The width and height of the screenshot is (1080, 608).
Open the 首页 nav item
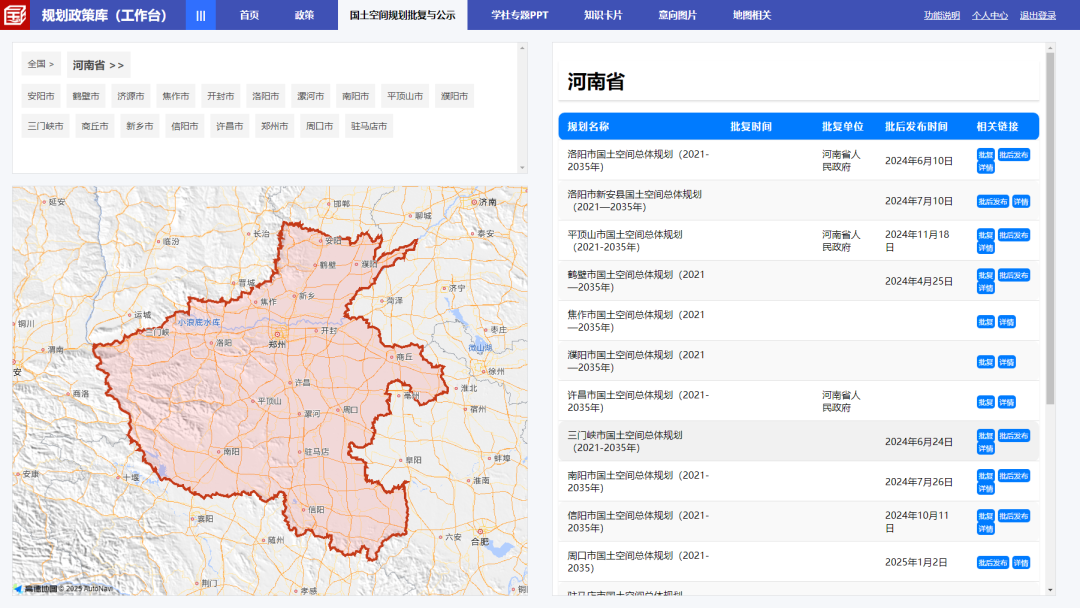tap(249, 15)
